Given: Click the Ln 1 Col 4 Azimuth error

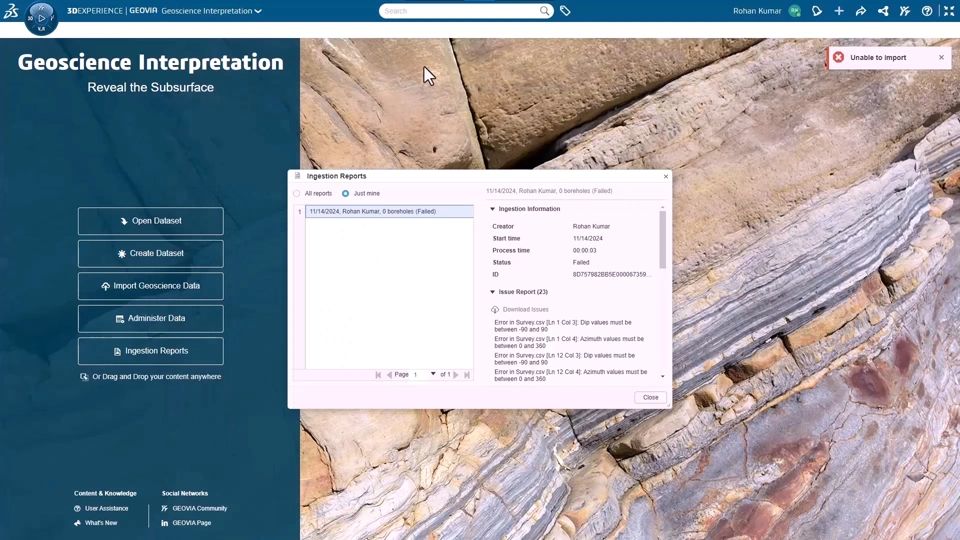Looking at the screenshot, I should (569, 342).
